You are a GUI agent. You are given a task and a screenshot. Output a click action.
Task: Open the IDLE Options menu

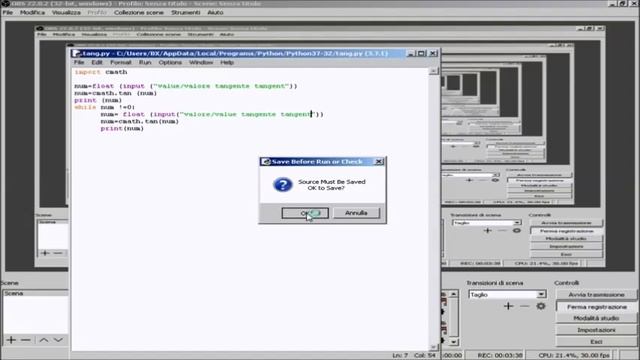(x=170, y=62)
